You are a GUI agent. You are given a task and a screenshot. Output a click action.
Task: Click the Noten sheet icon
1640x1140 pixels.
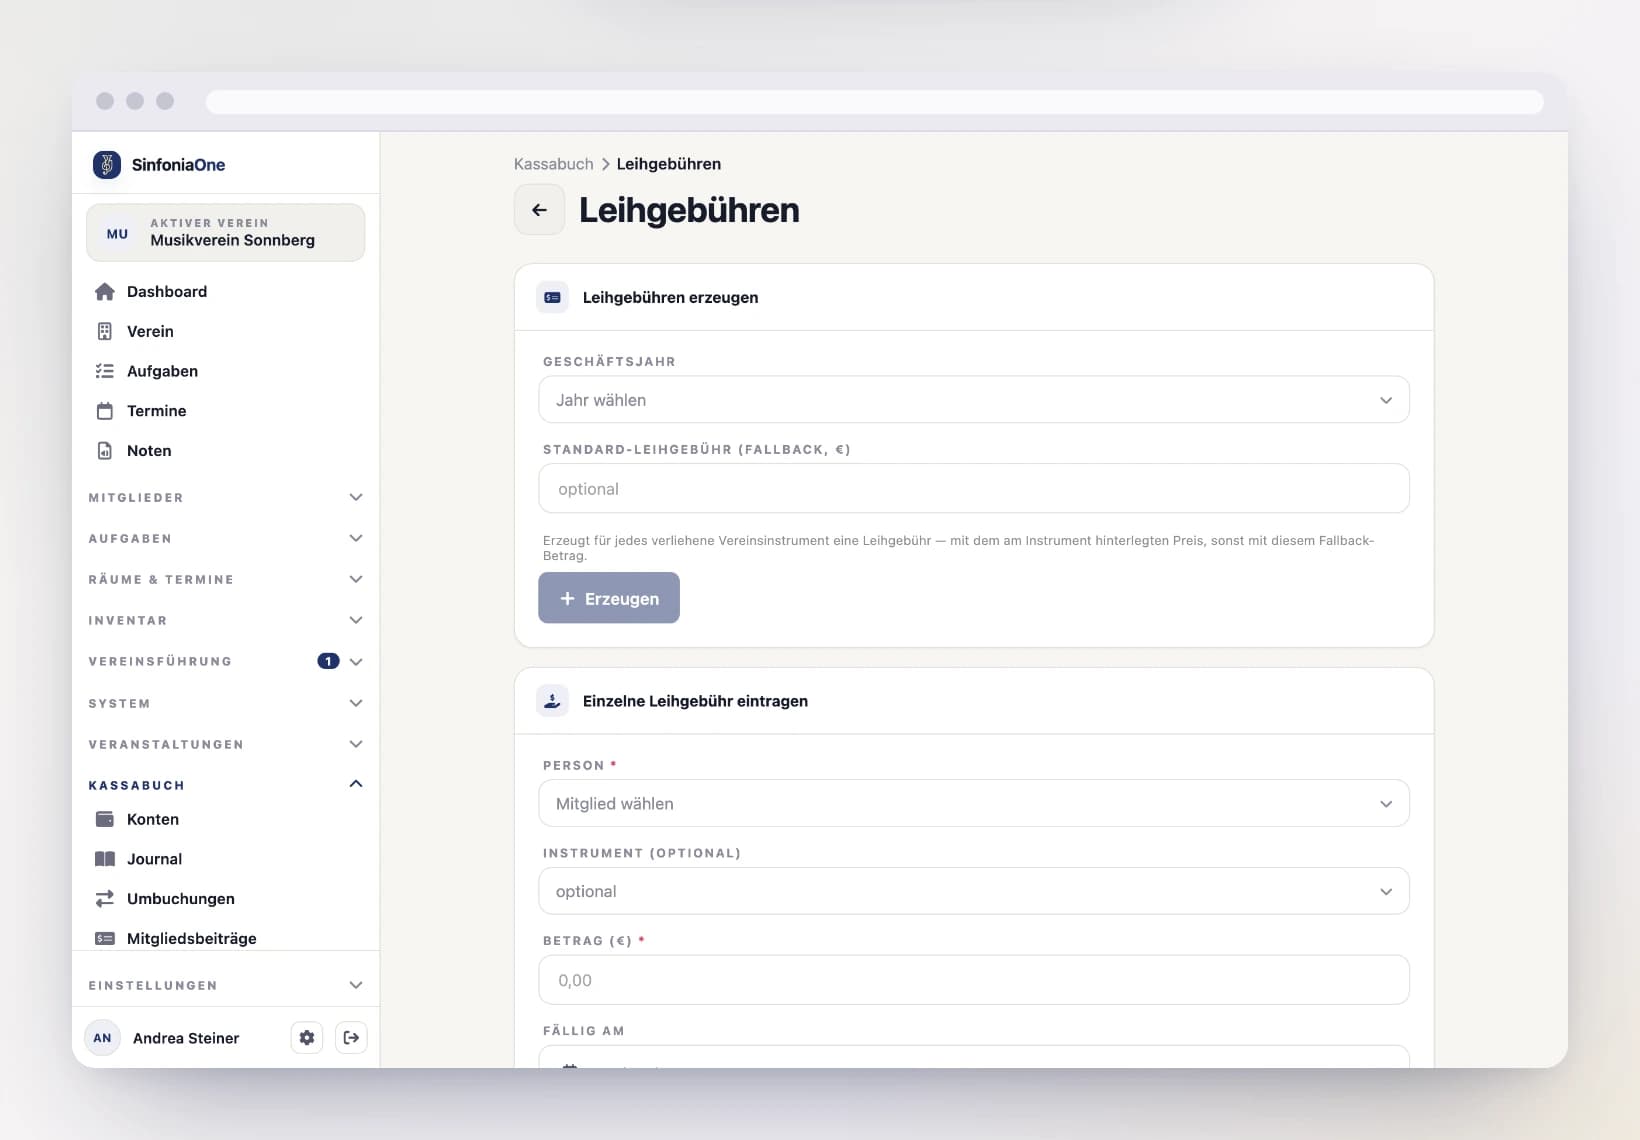pos(104,451)
